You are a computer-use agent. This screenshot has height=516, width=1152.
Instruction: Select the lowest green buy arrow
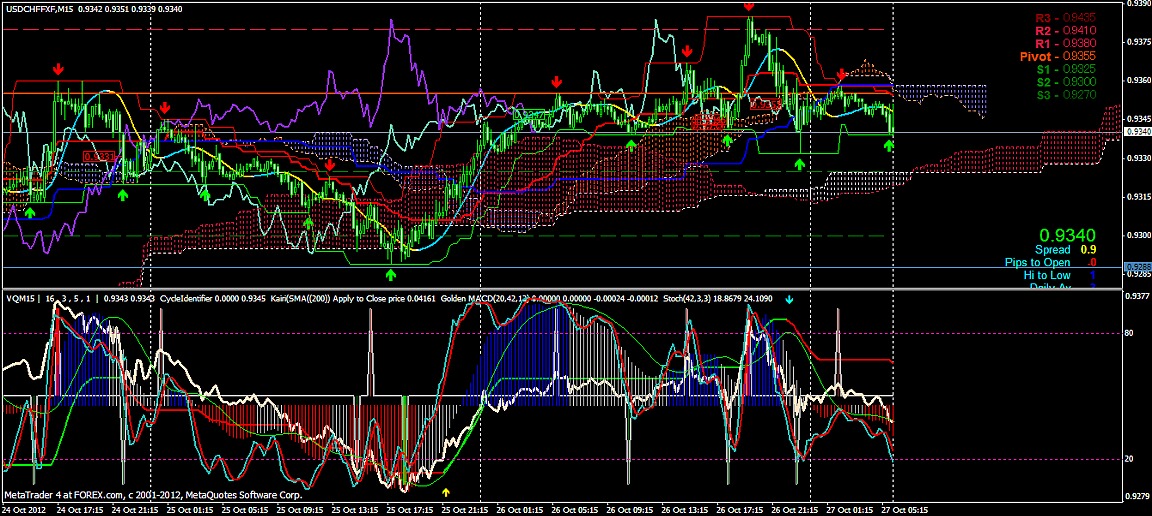(x=391, y=273)
